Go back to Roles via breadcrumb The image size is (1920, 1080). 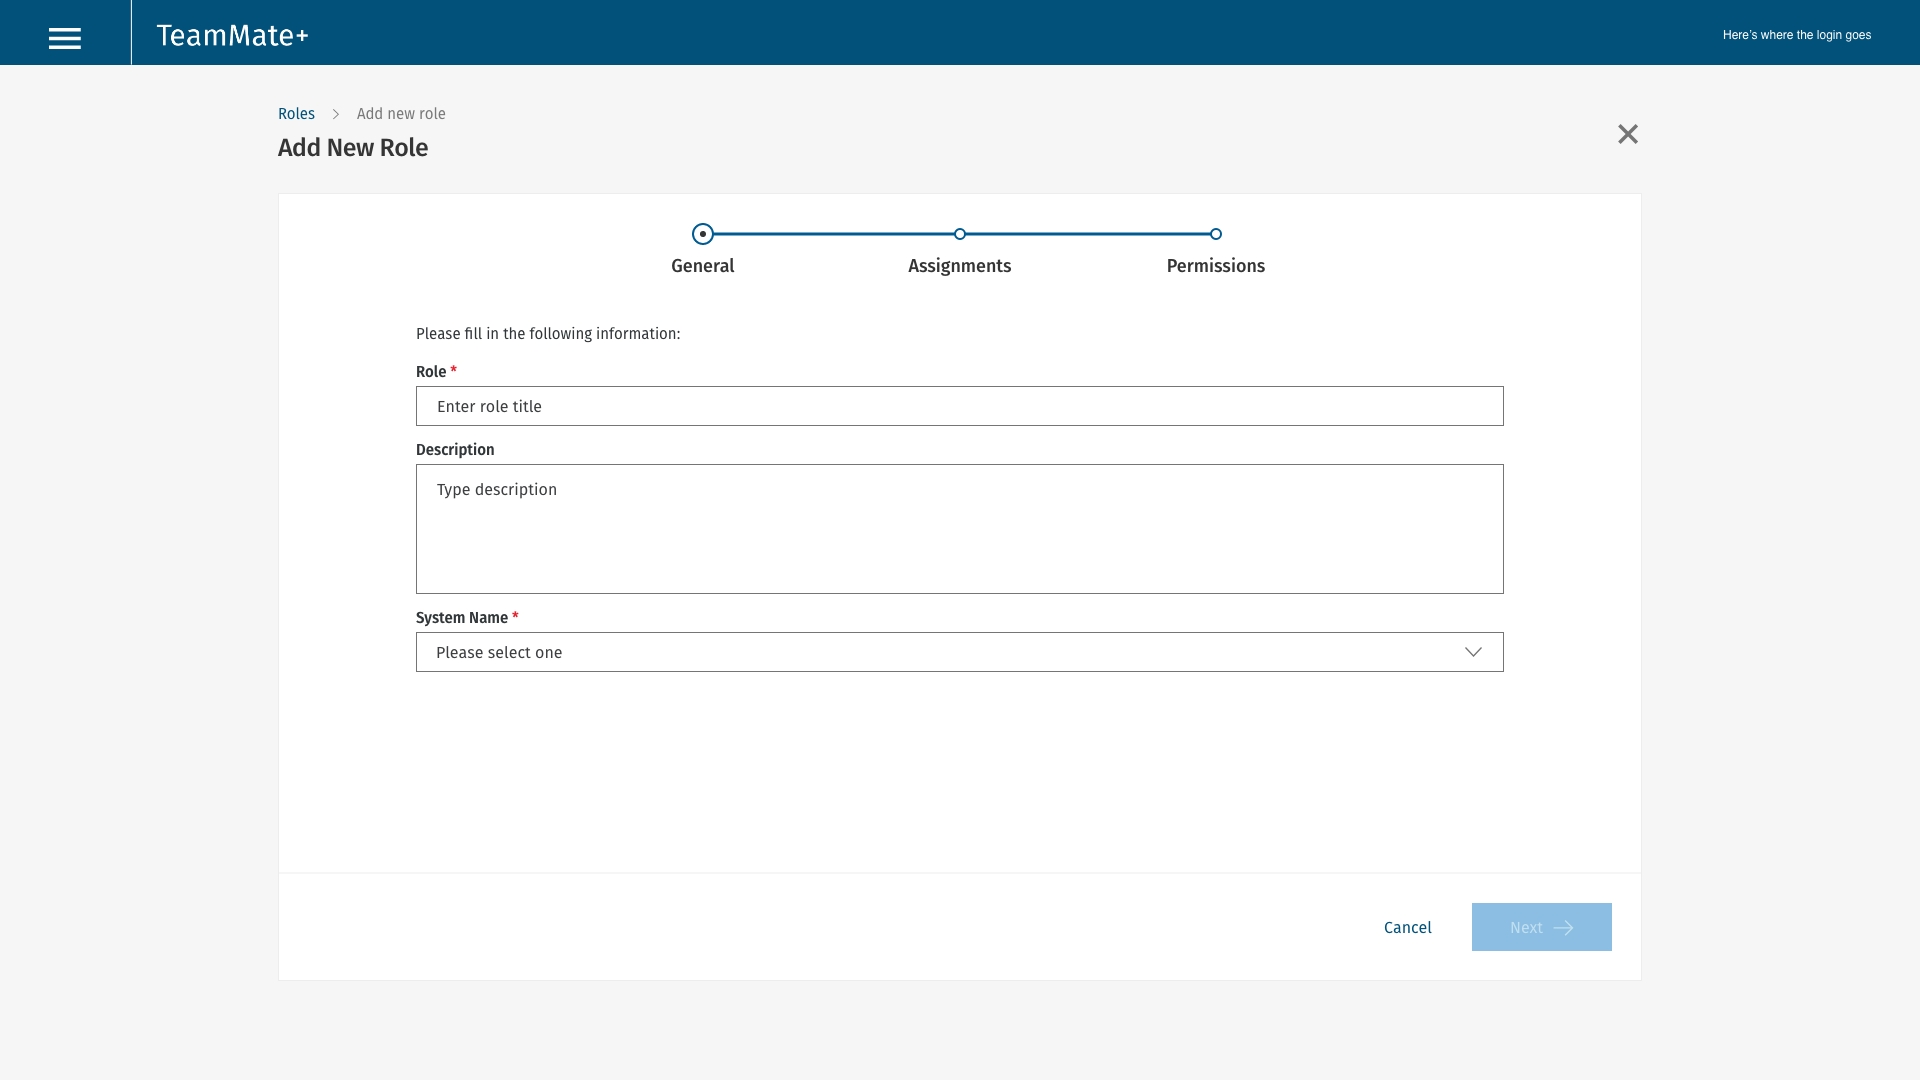(296, 114)
